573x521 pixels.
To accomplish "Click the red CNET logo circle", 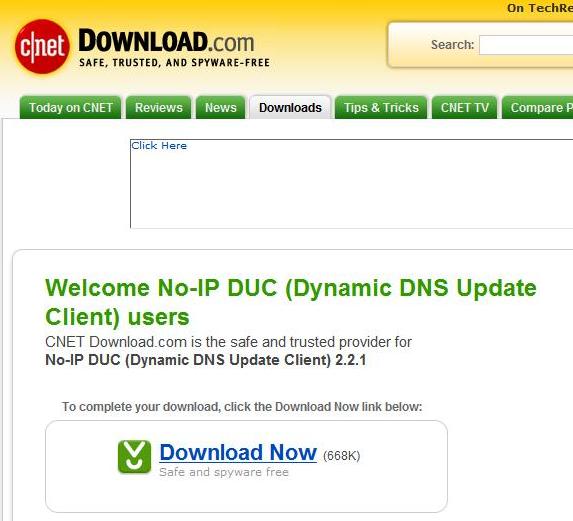I will coord(42,46).
